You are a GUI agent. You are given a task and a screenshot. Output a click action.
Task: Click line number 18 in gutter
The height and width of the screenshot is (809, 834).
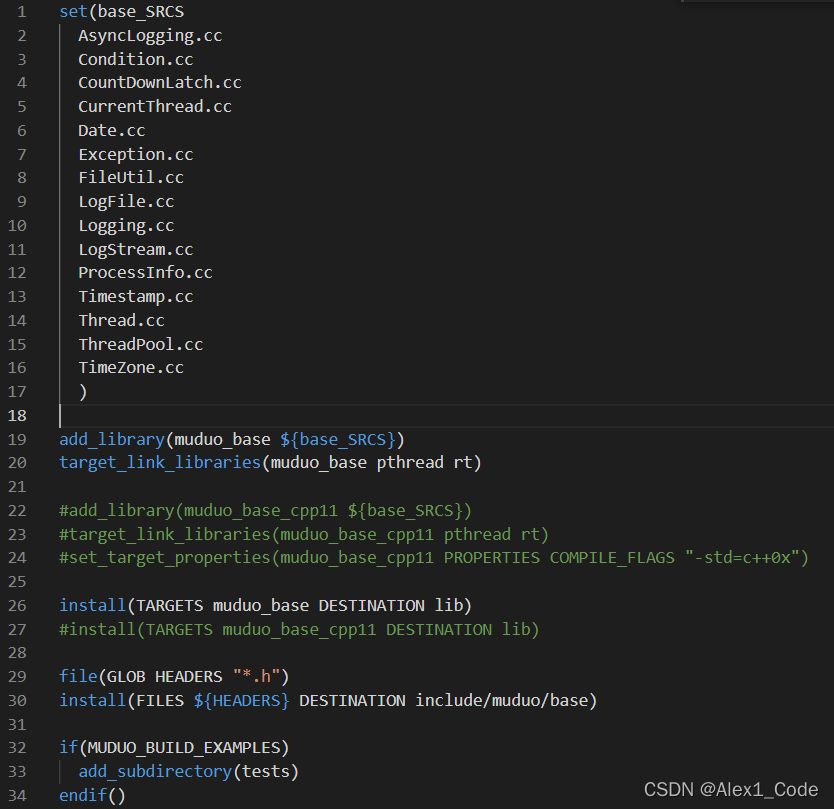[x=17, y=416]
